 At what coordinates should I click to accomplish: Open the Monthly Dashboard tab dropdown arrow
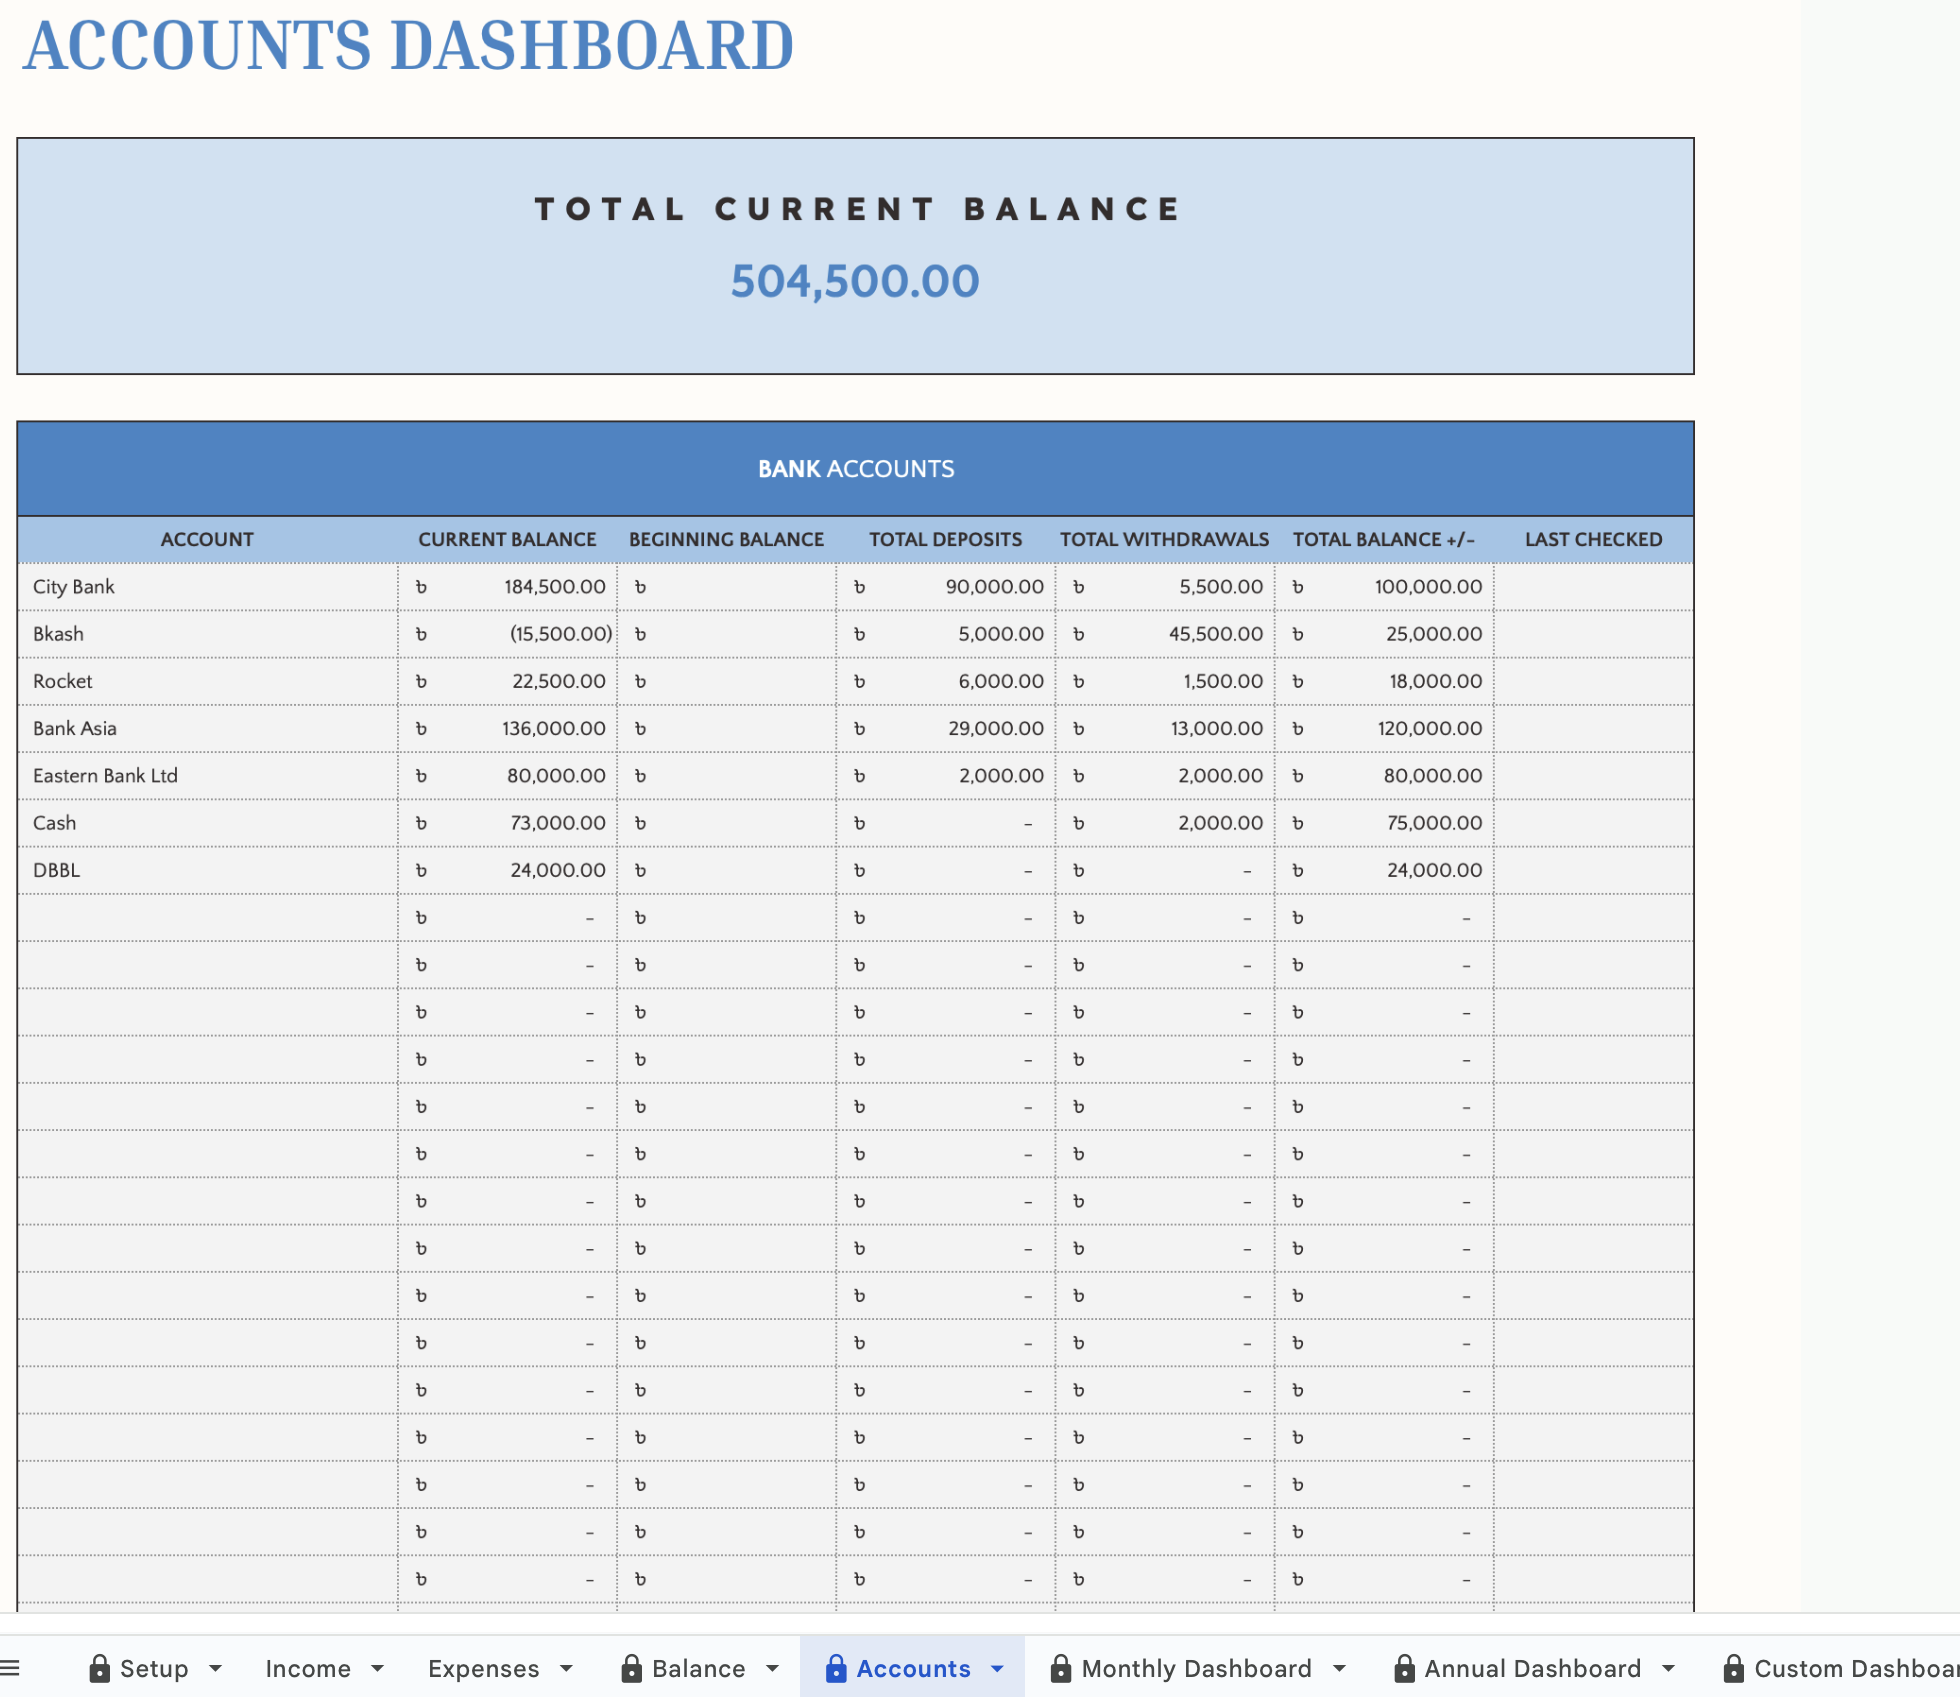(x=1339, y=1668)
